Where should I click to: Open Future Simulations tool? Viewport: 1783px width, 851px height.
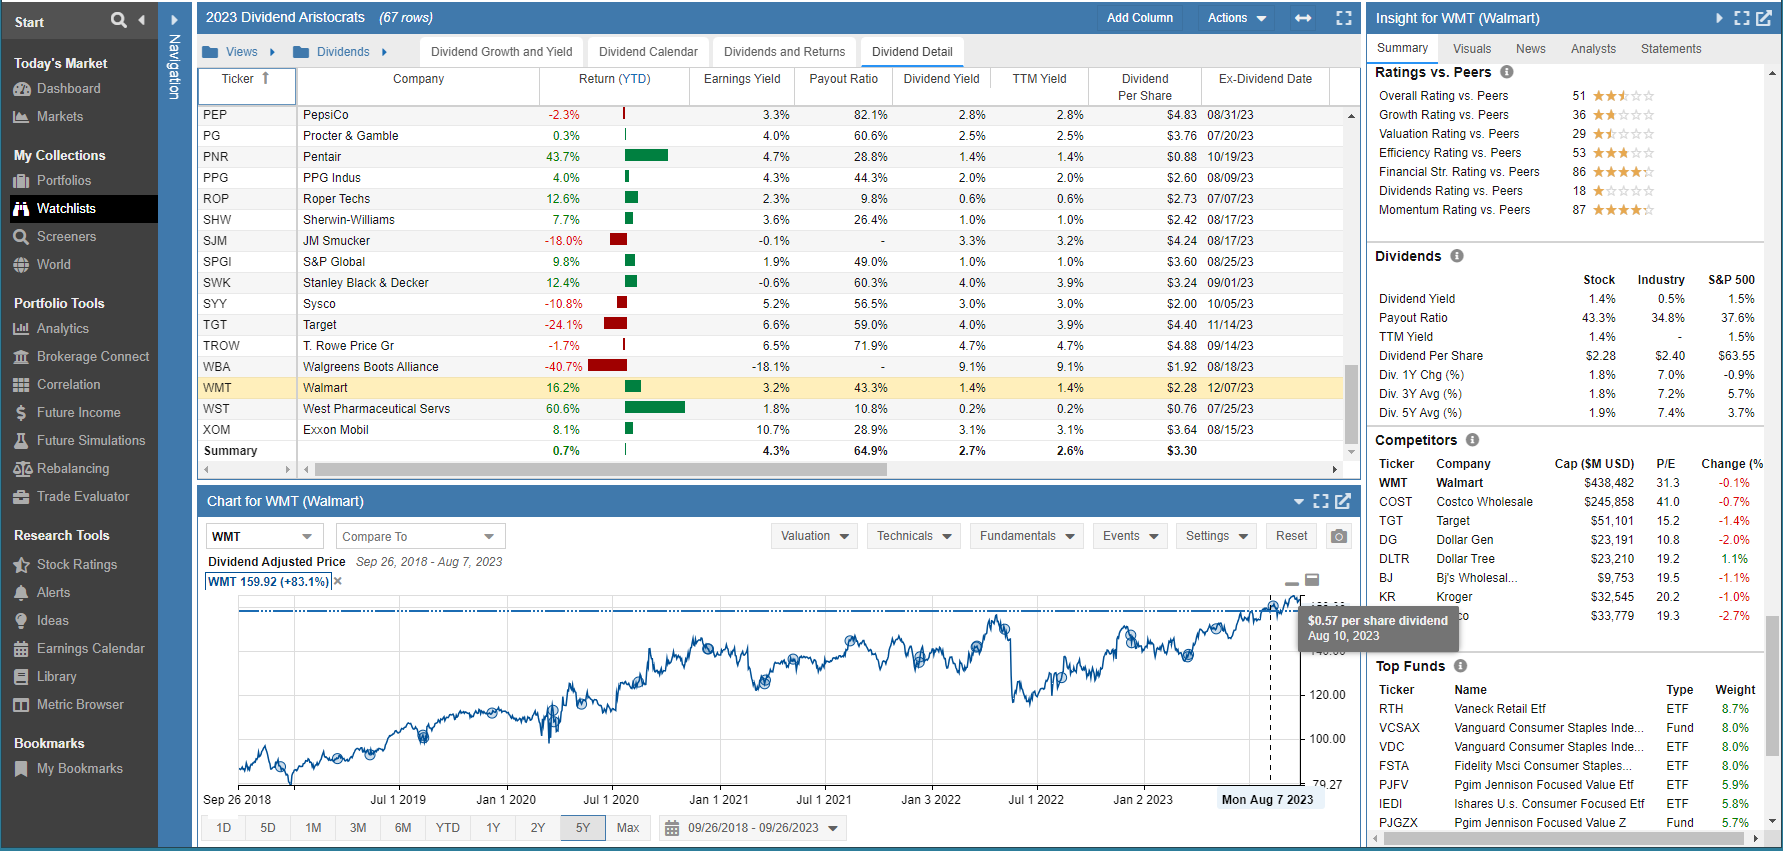point(90,440)
